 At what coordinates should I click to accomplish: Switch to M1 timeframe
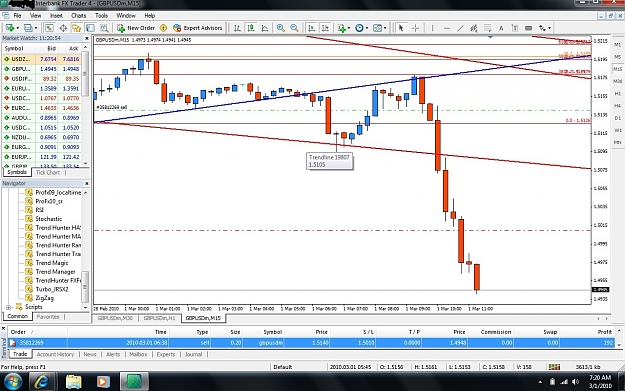click(617, 45)
